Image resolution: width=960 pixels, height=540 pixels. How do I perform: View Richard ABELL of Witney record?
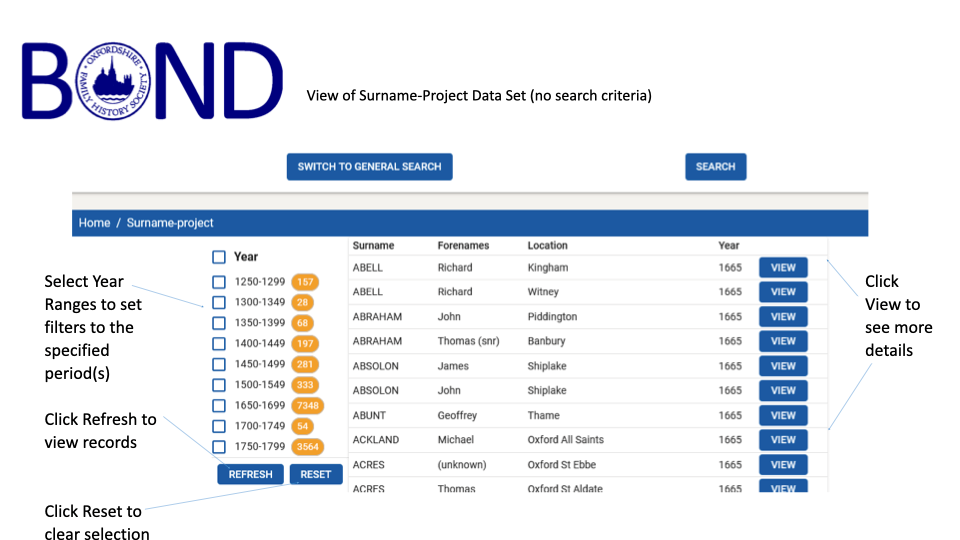pos(783,292)
